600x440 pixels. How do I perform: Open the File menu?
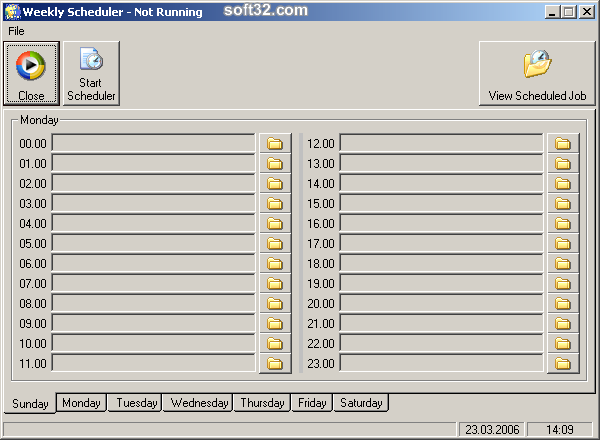[16, 31]
